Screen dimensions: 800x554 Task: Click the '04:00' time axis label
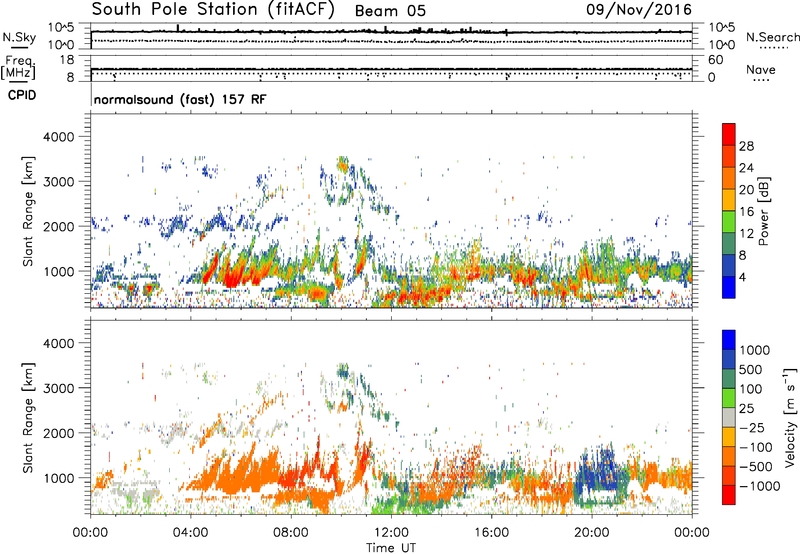tap(190, 533)
